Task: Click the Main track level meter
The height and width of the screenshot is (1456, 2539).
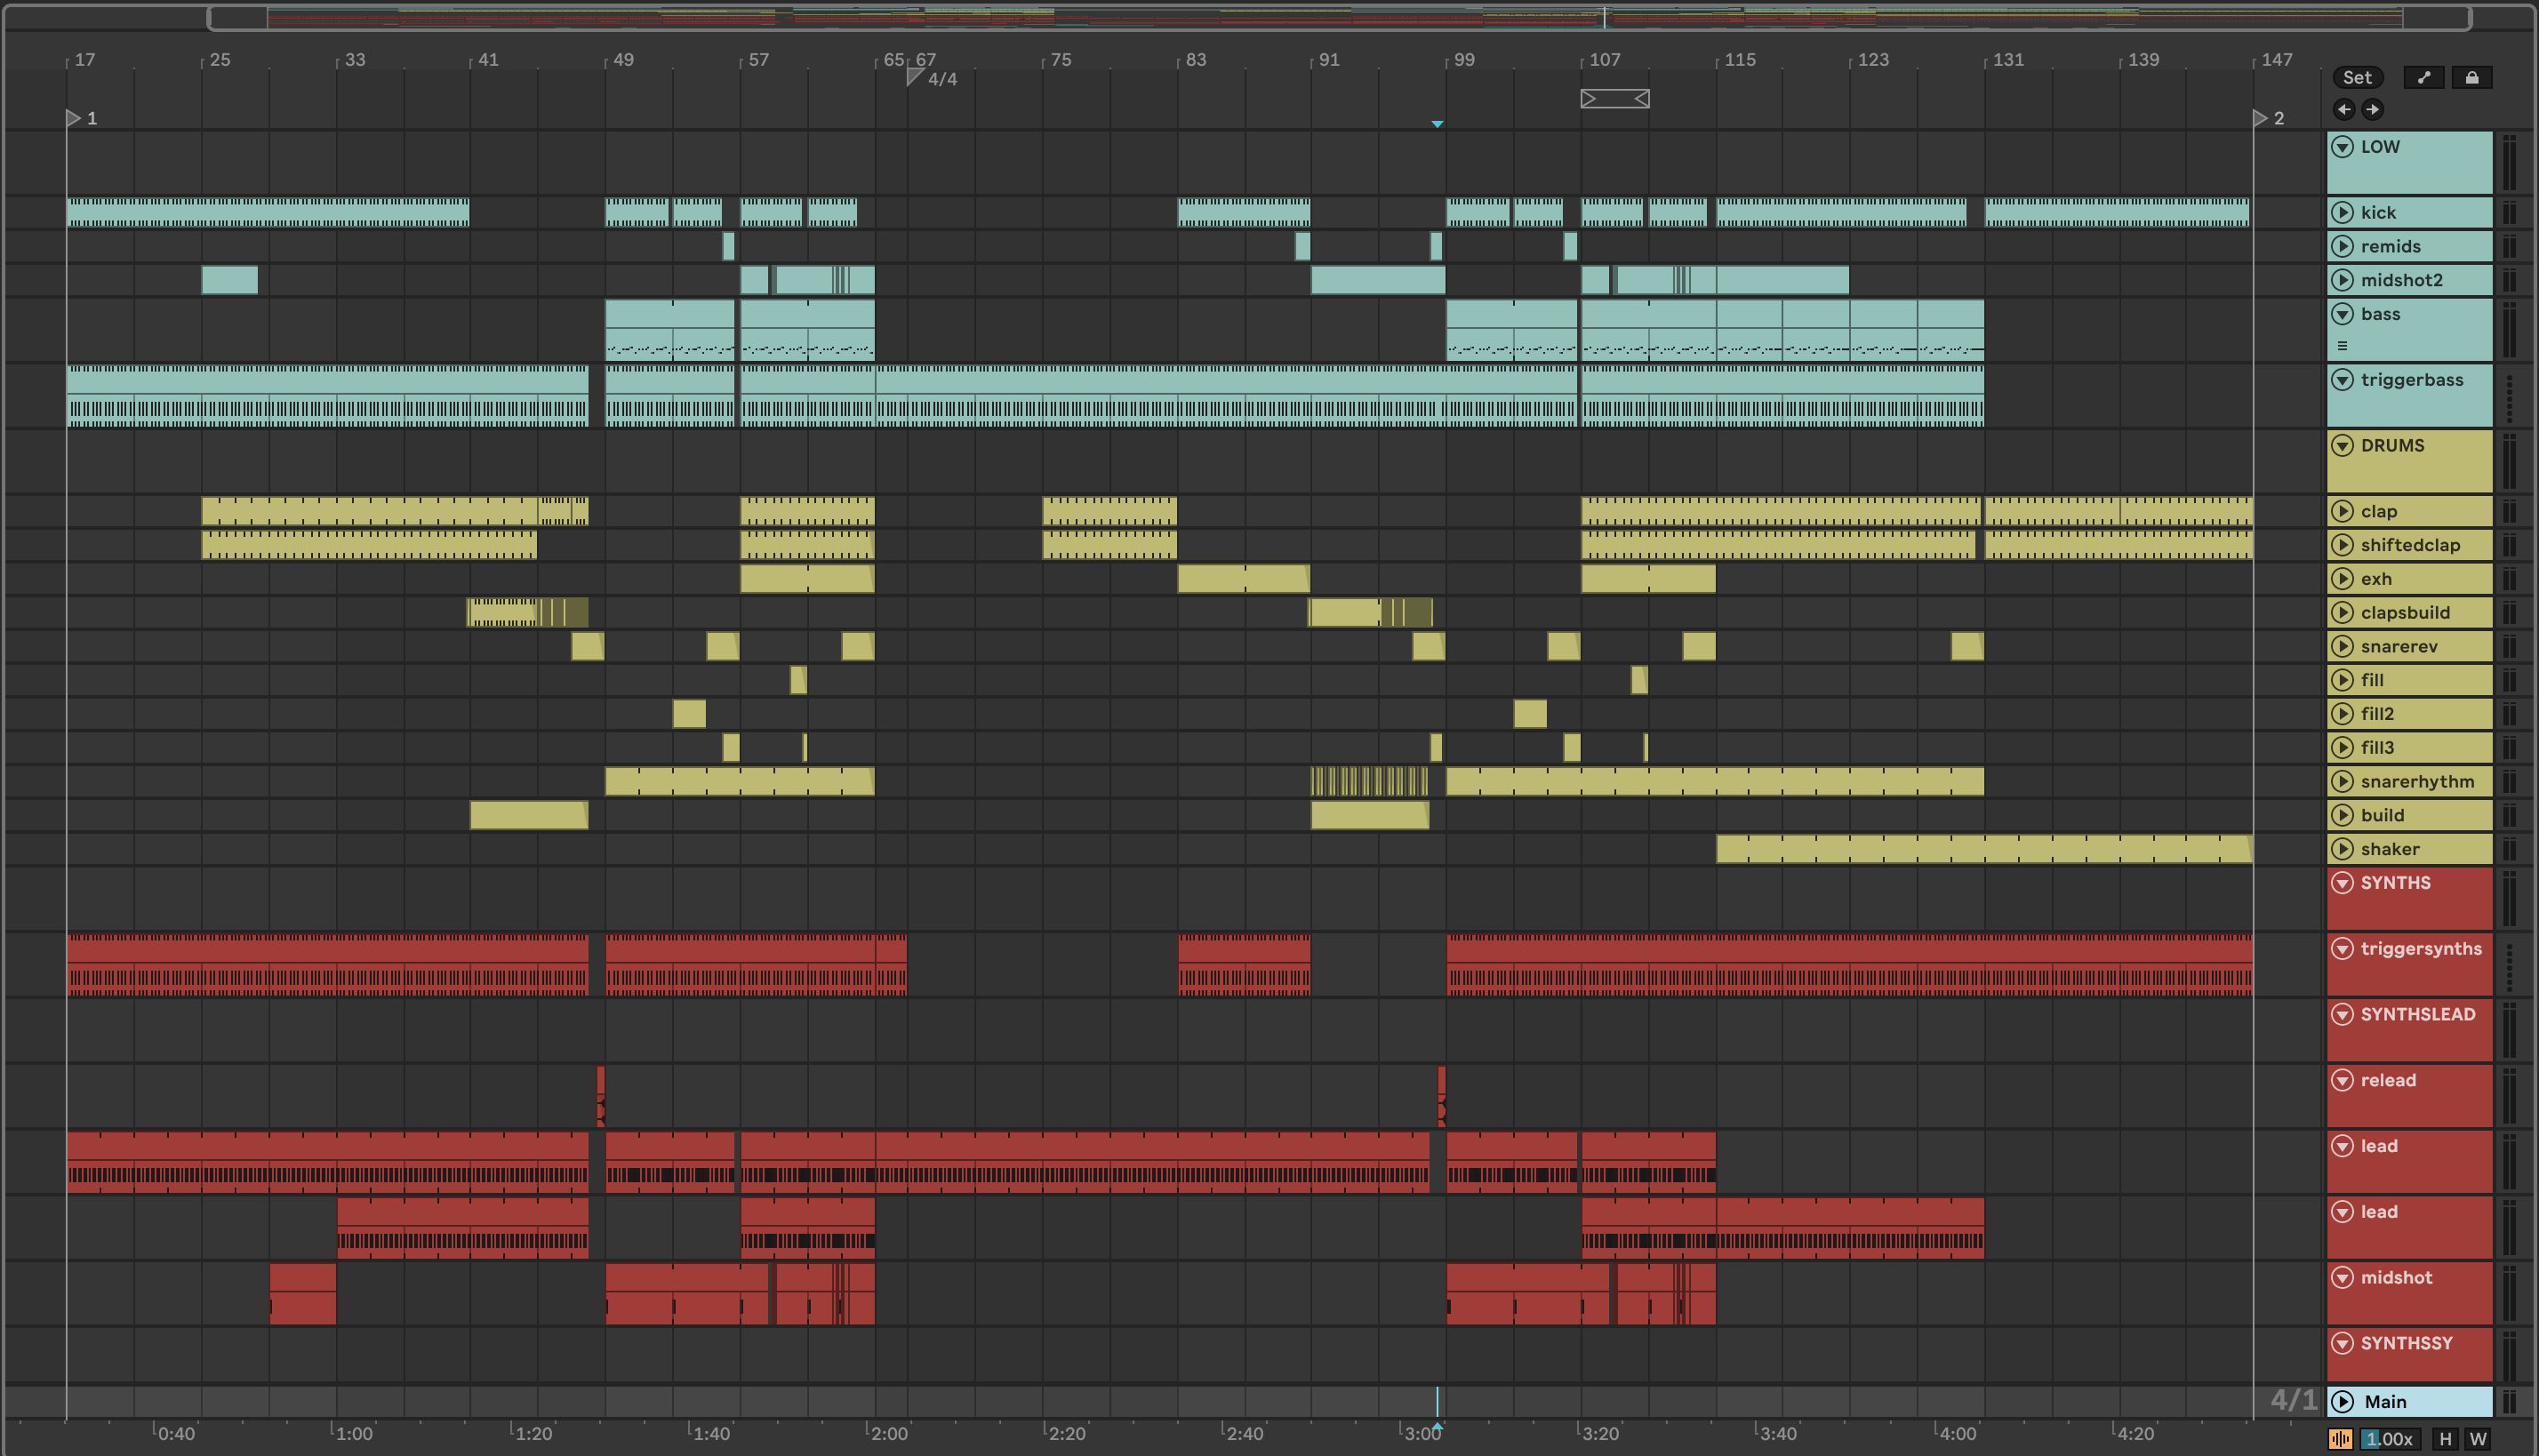Action: pos(2509,1401)
